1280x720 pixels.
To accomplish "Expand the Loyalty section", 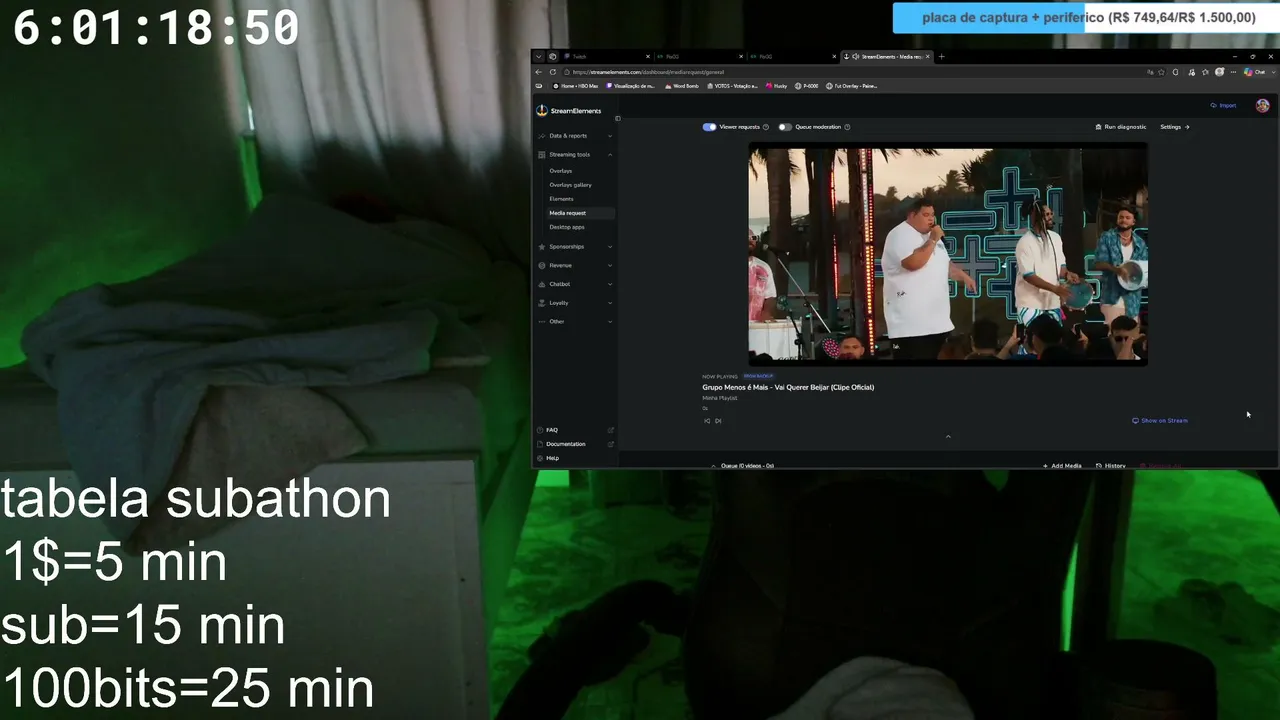I will pyautogui.click(x=575, y=303).
